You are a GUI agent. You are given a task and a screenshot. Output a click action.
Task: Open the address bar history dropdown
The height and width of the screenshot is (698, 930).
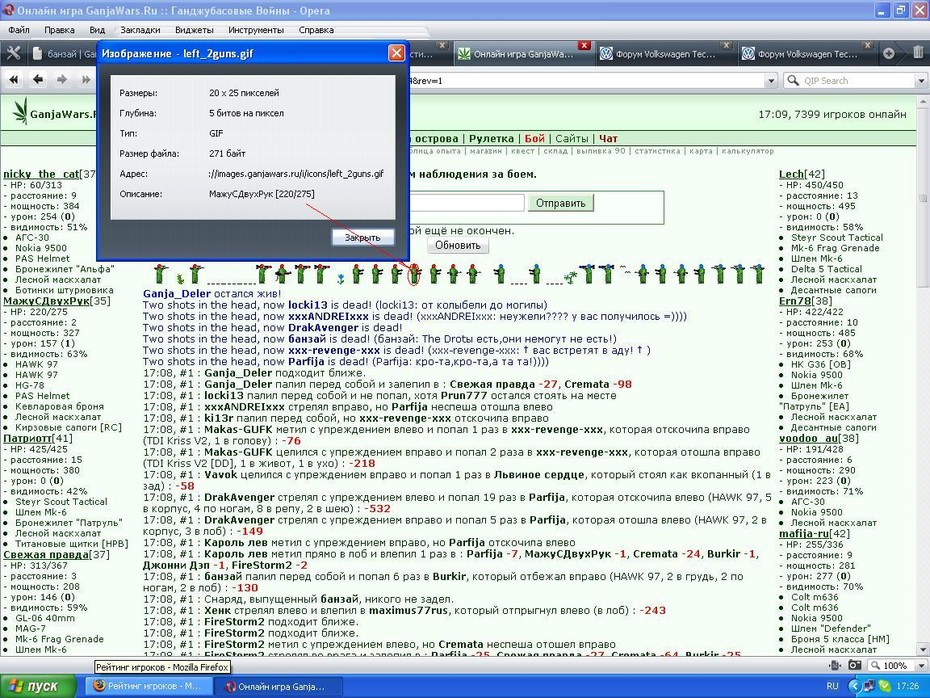[x=770, y=81]
